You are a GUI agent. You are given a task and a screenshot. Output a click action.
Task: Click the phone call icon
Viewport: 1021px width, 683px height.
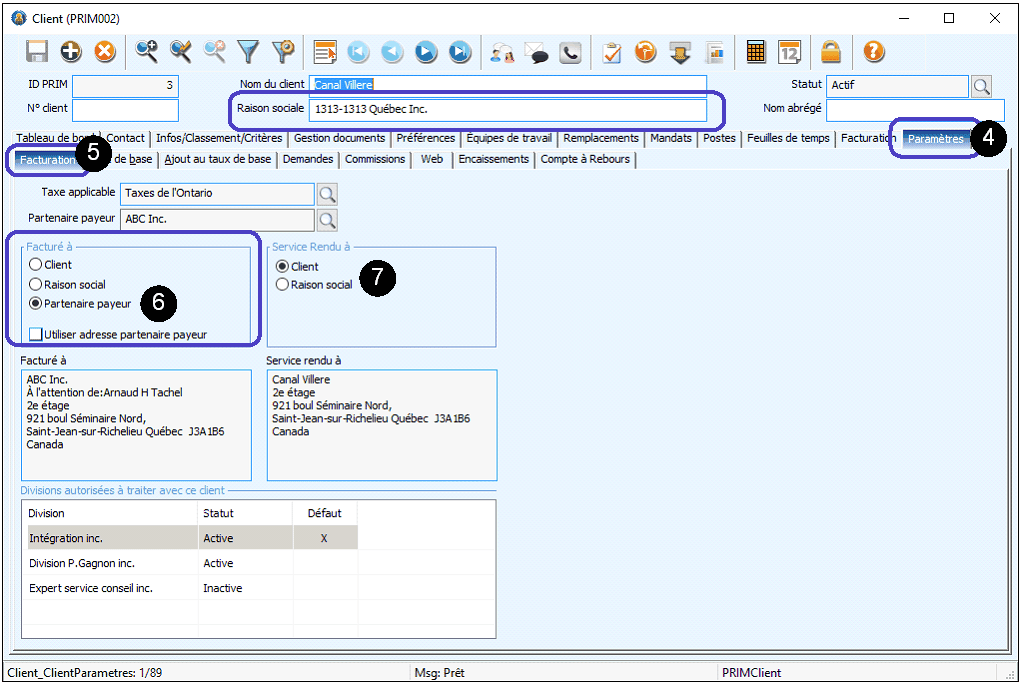coord(570,51)
